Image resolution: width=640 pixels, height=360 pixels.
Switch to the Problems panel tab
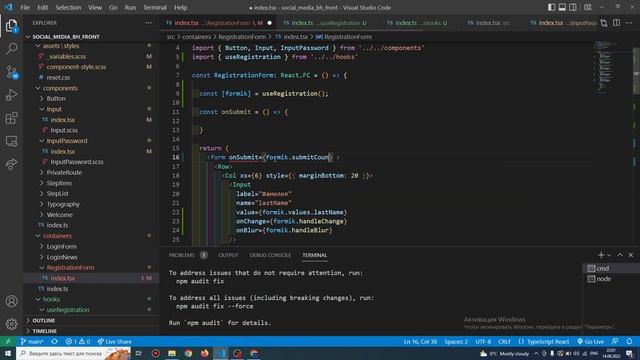click(x=188, y=255)
